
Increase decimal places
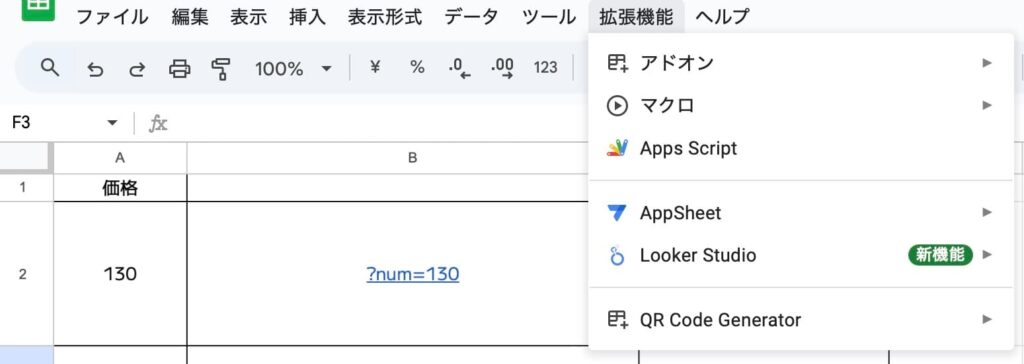(502, 68)
